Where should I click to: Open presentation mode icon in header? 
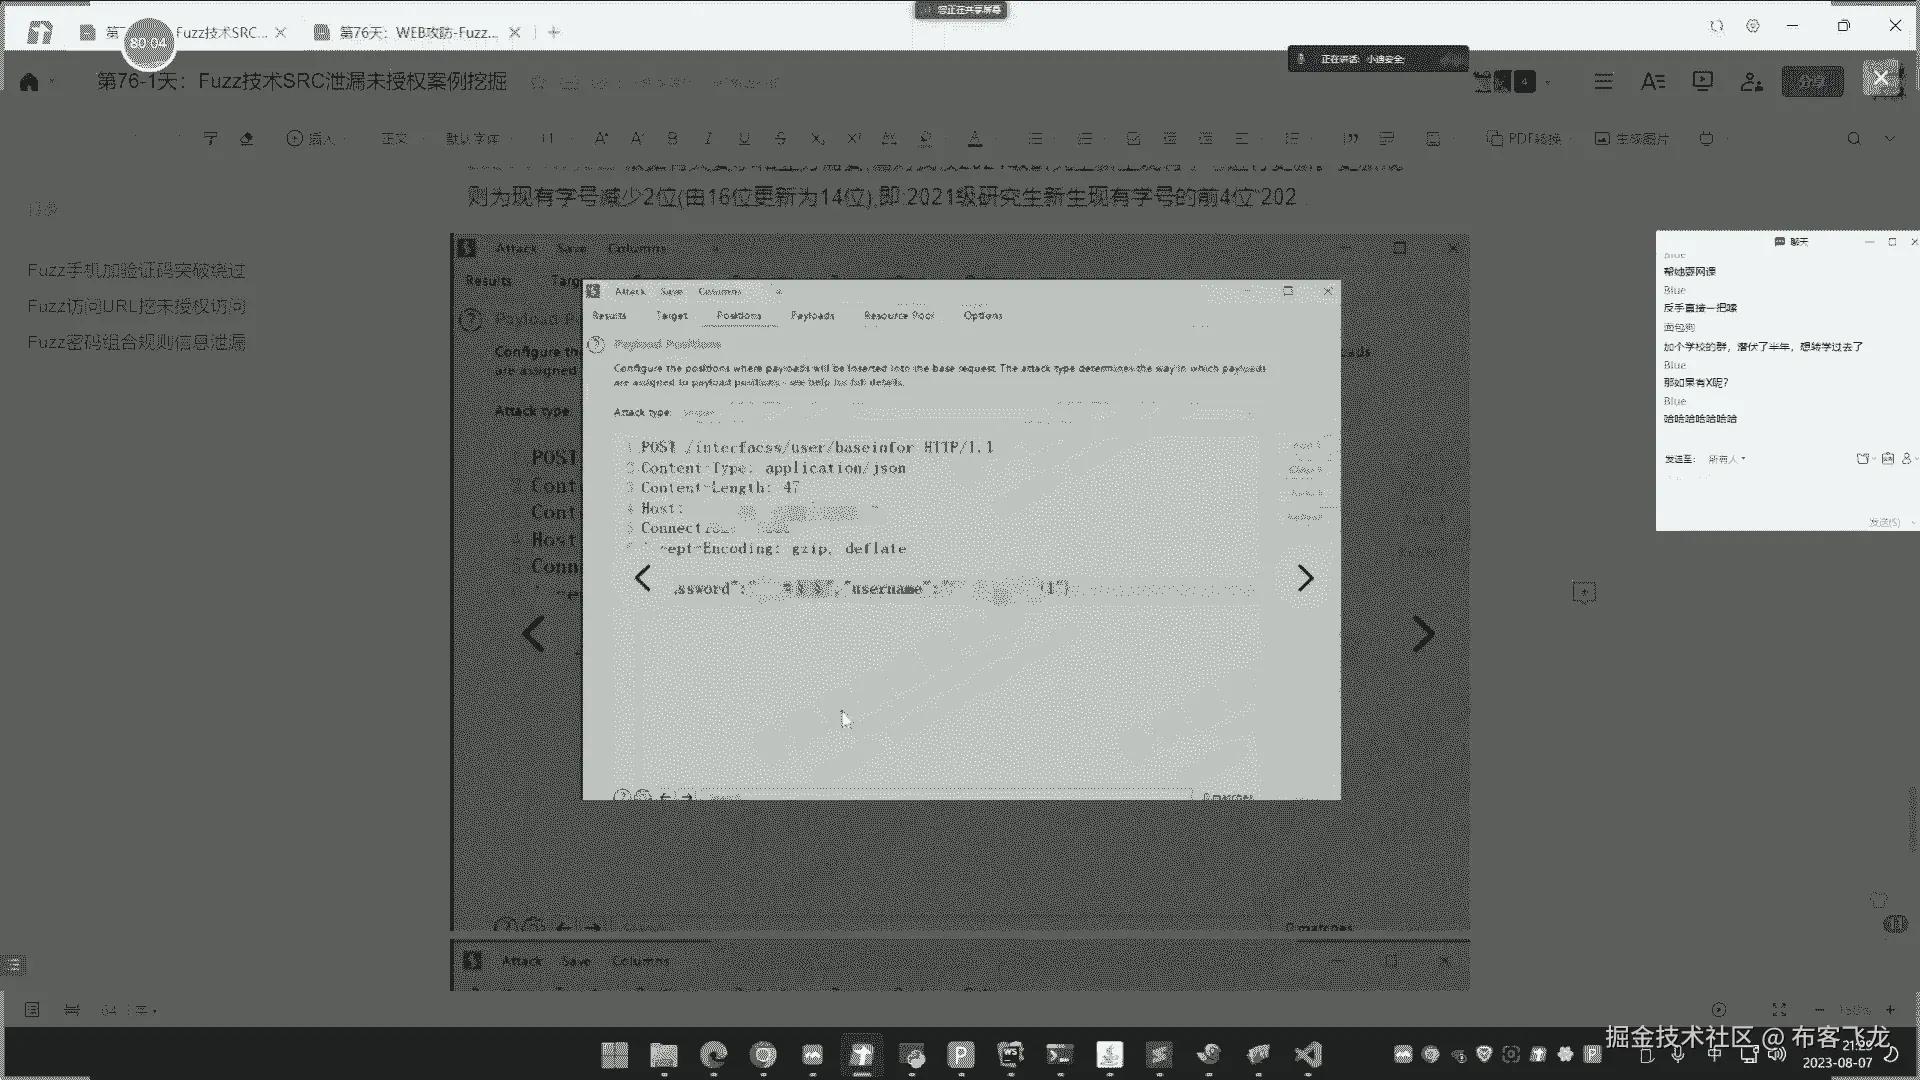tap(1702, 81)
